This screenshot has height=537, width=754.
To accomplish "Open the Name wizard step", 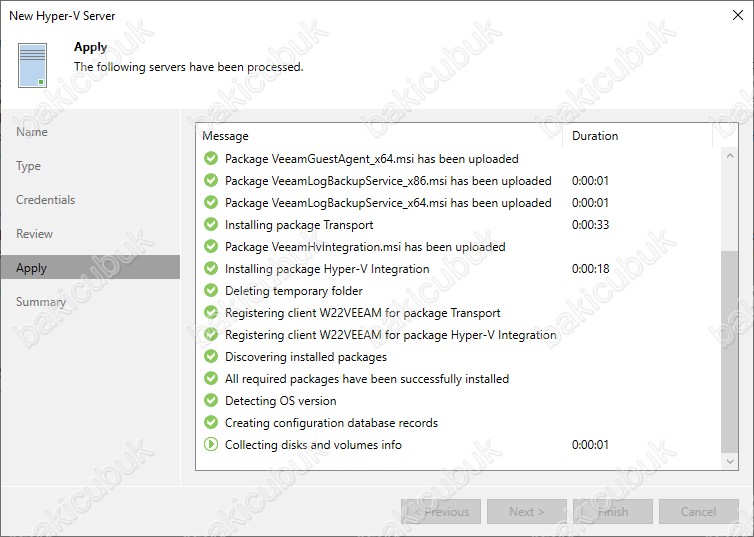I will coord(90,132).
